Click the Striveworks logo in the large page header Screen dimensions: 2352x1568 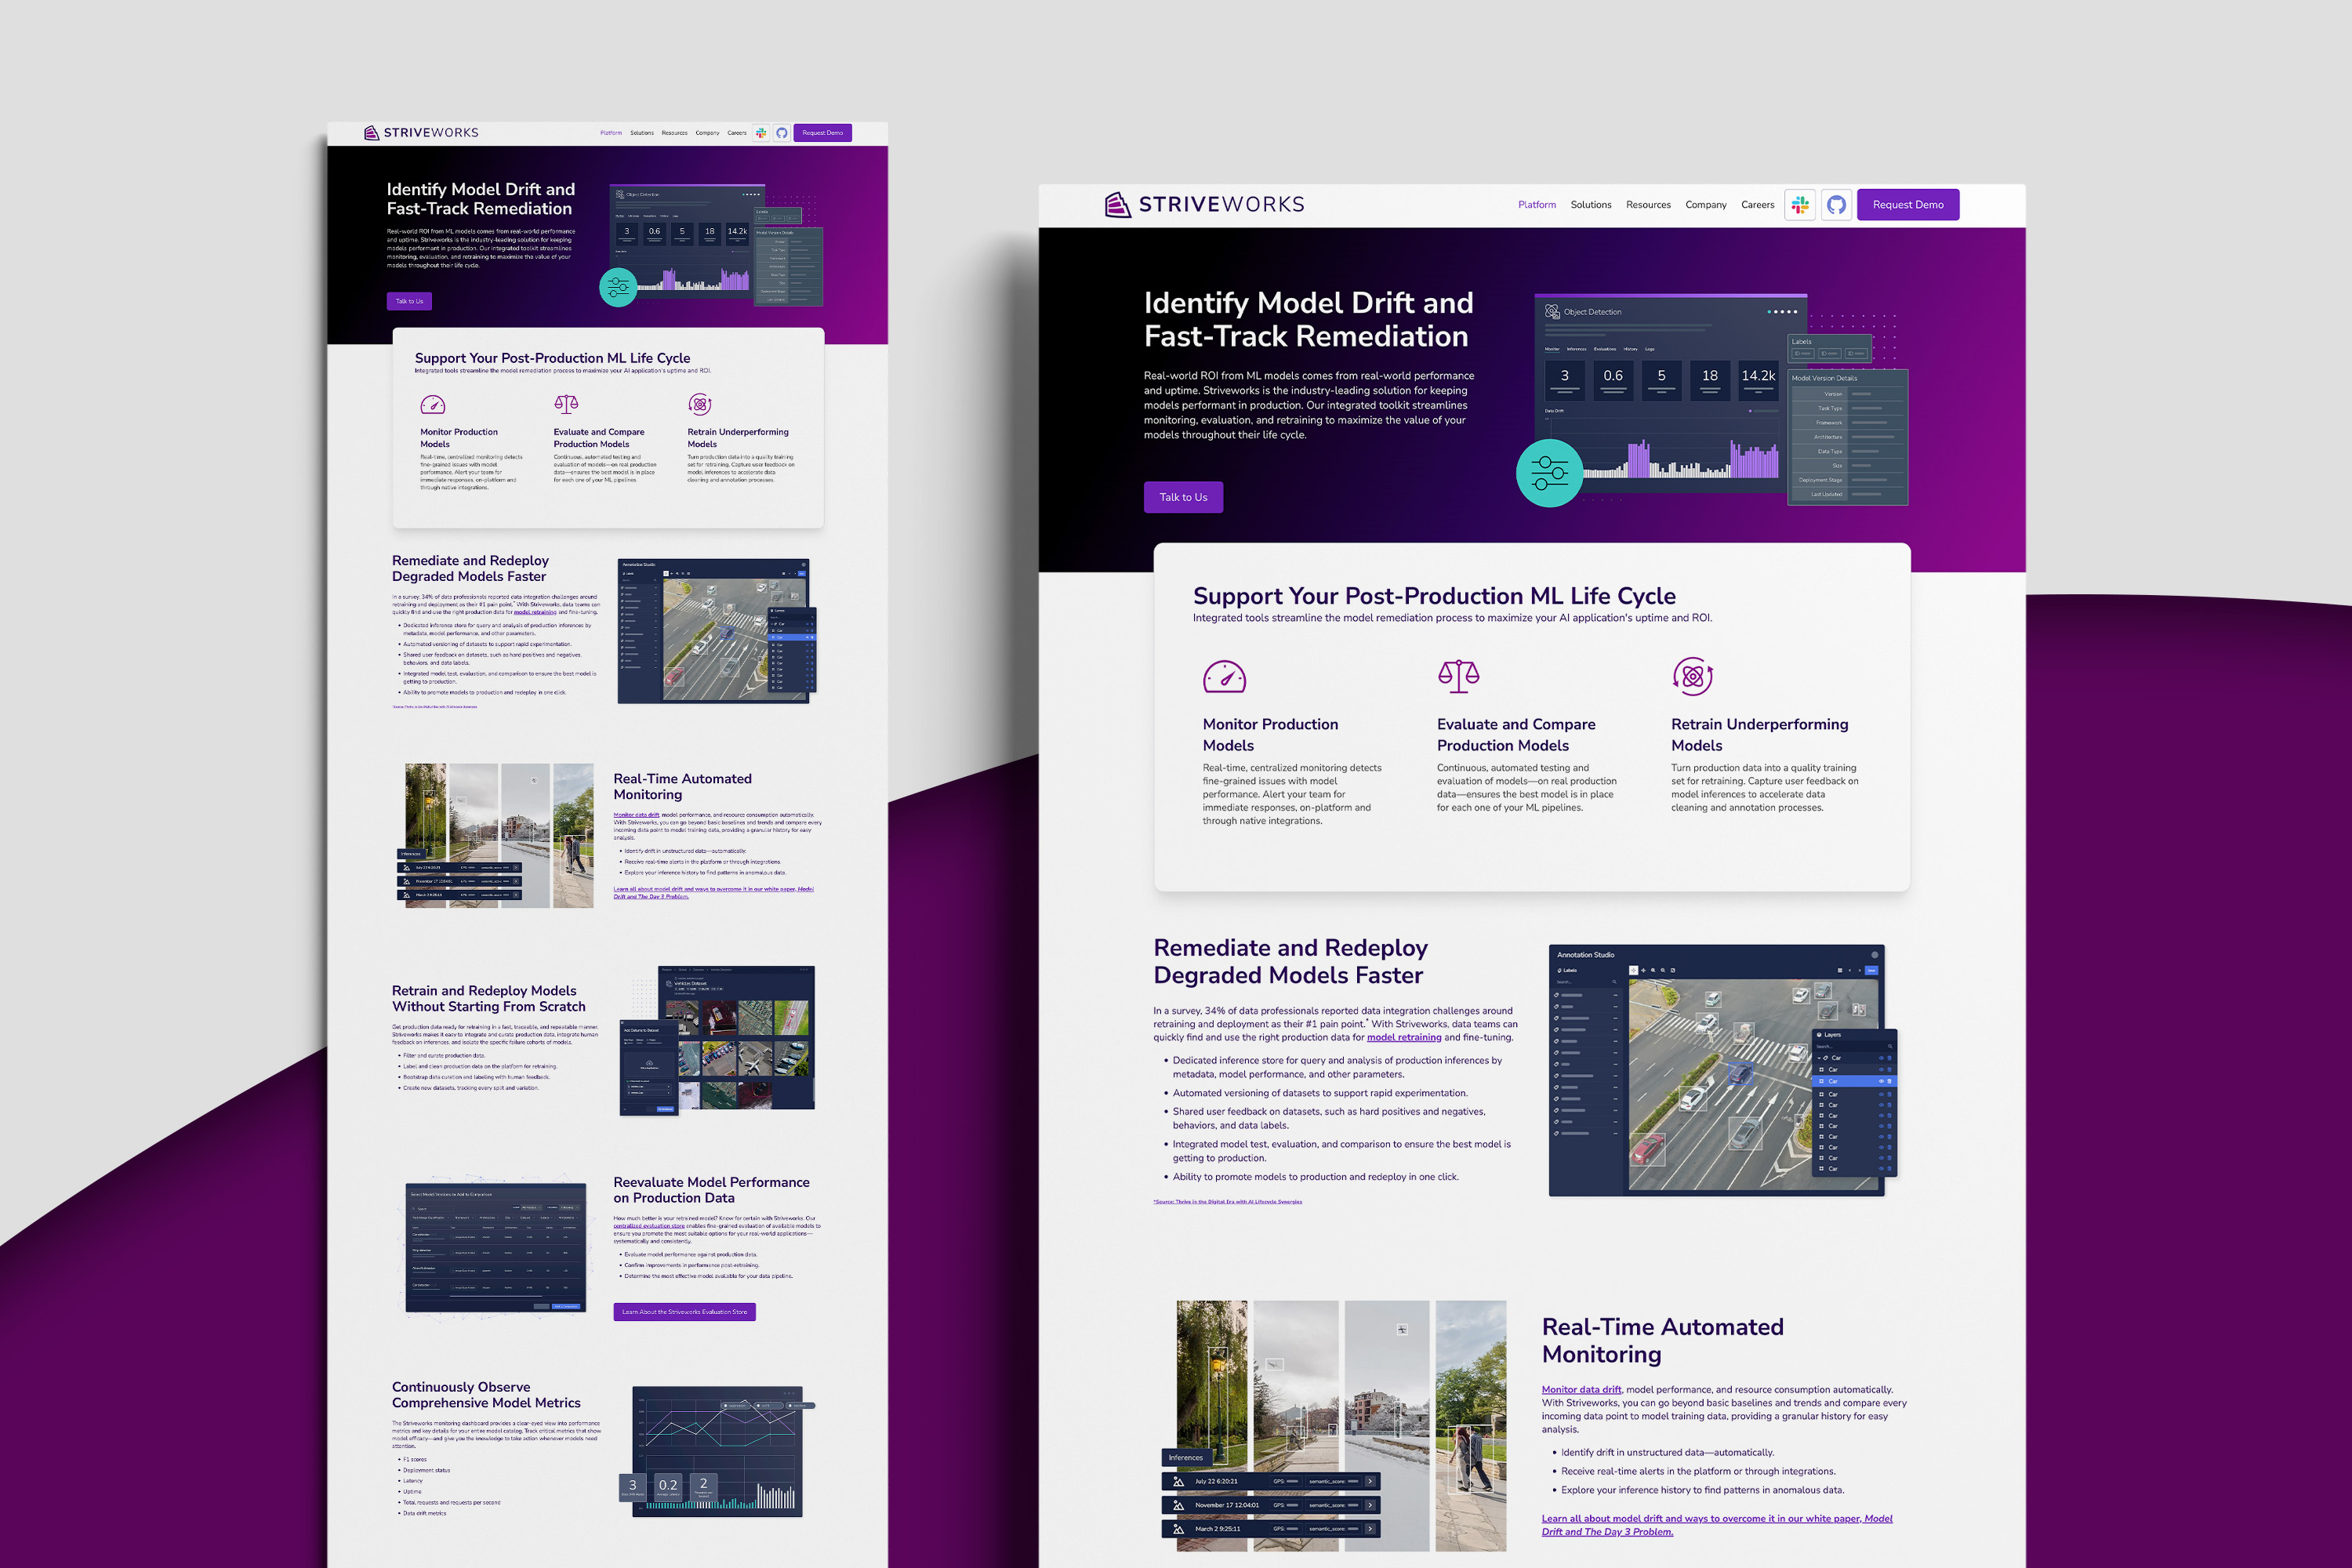[x=1204, y=205]
